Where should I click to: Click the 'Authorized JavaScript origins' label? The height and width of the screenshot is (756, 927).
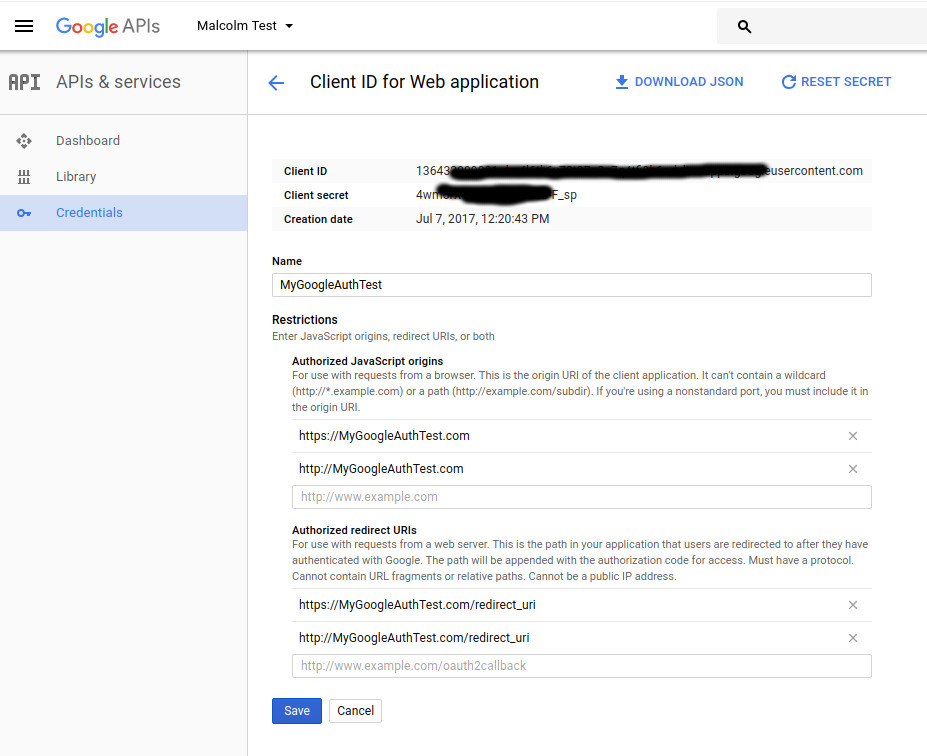pyautogui.click(x=368, y=361)
